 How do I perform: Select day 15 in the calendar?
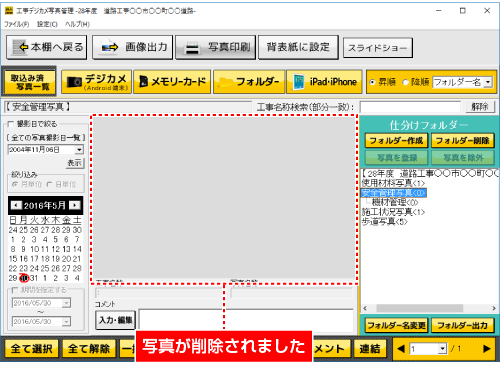(x=13, y=259)
